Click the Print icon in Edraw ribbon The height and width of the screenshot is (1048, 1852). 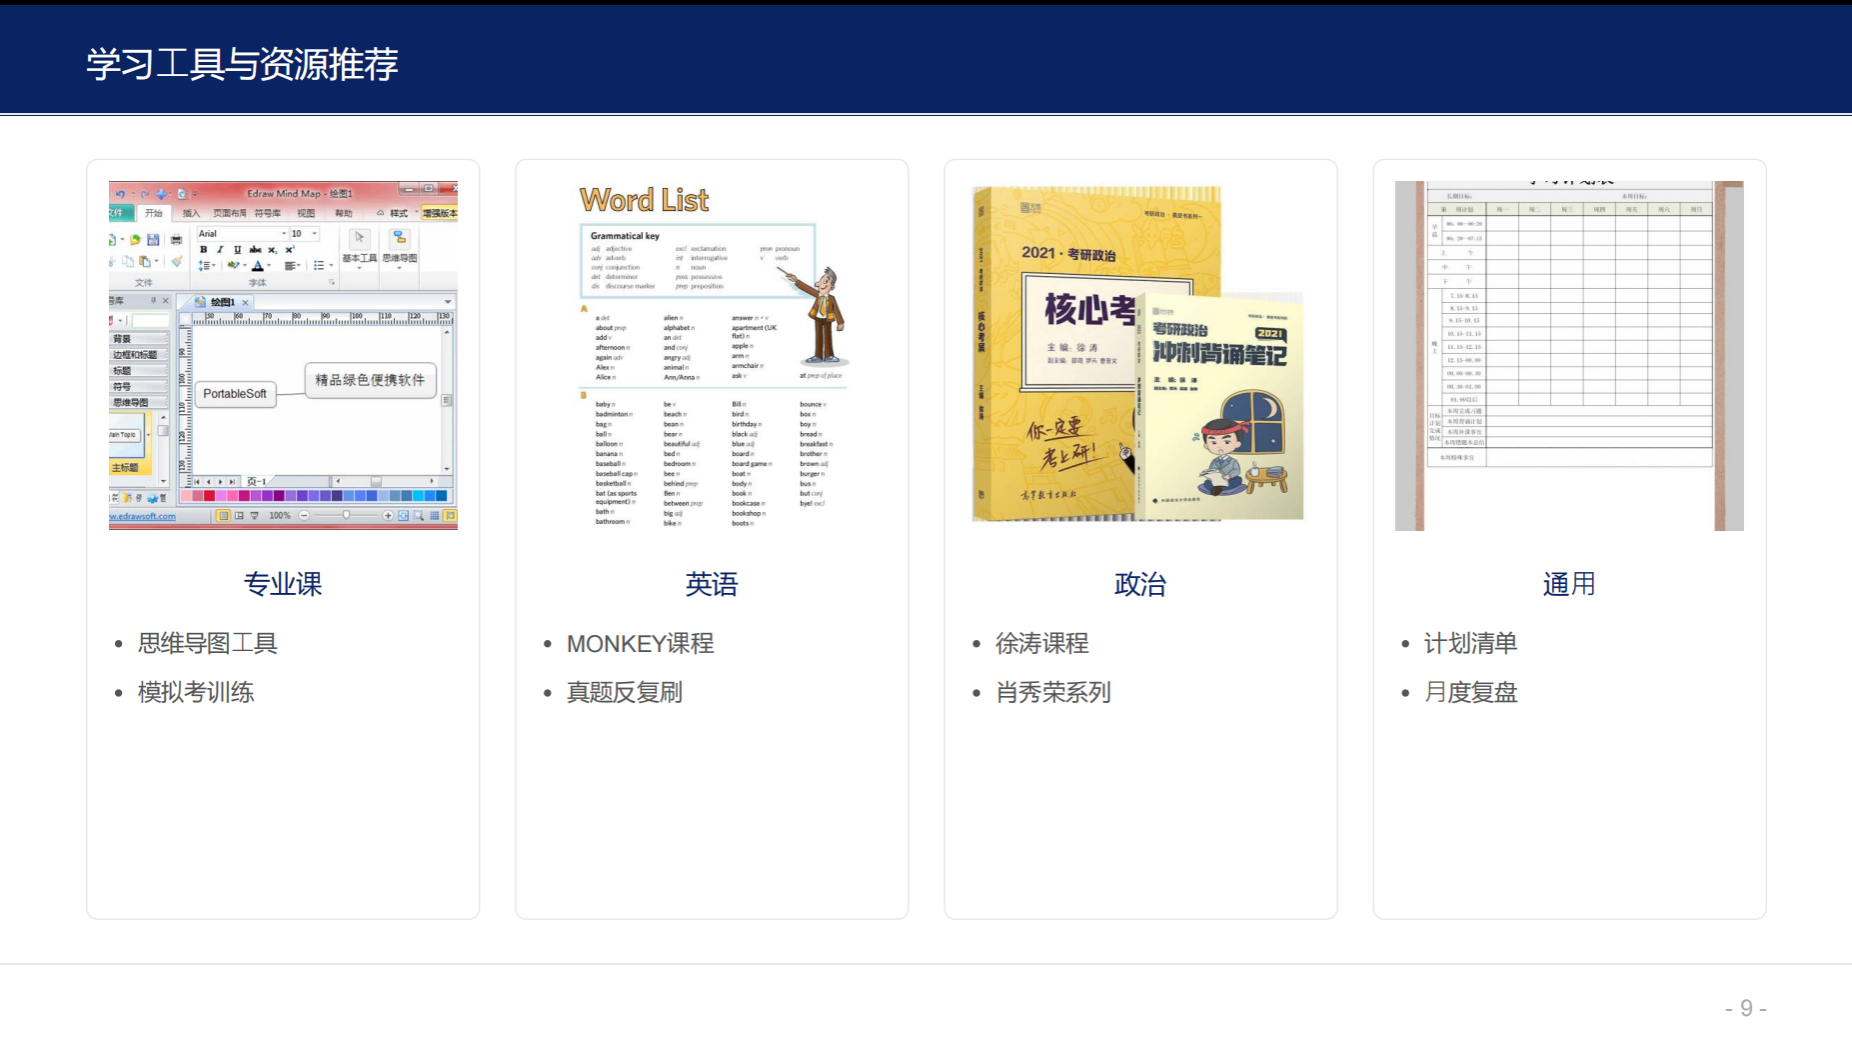(176, 240)
